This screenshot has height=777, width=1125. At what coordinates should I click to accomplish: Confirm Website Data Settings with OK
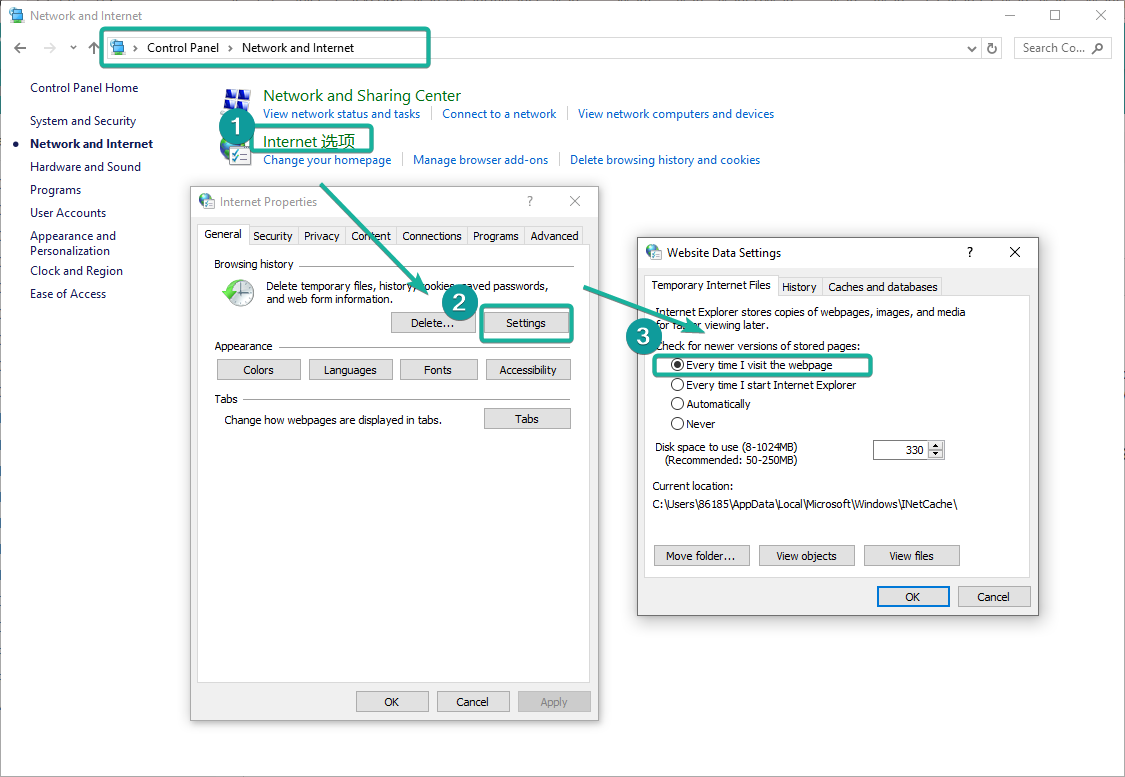(913, 597)
